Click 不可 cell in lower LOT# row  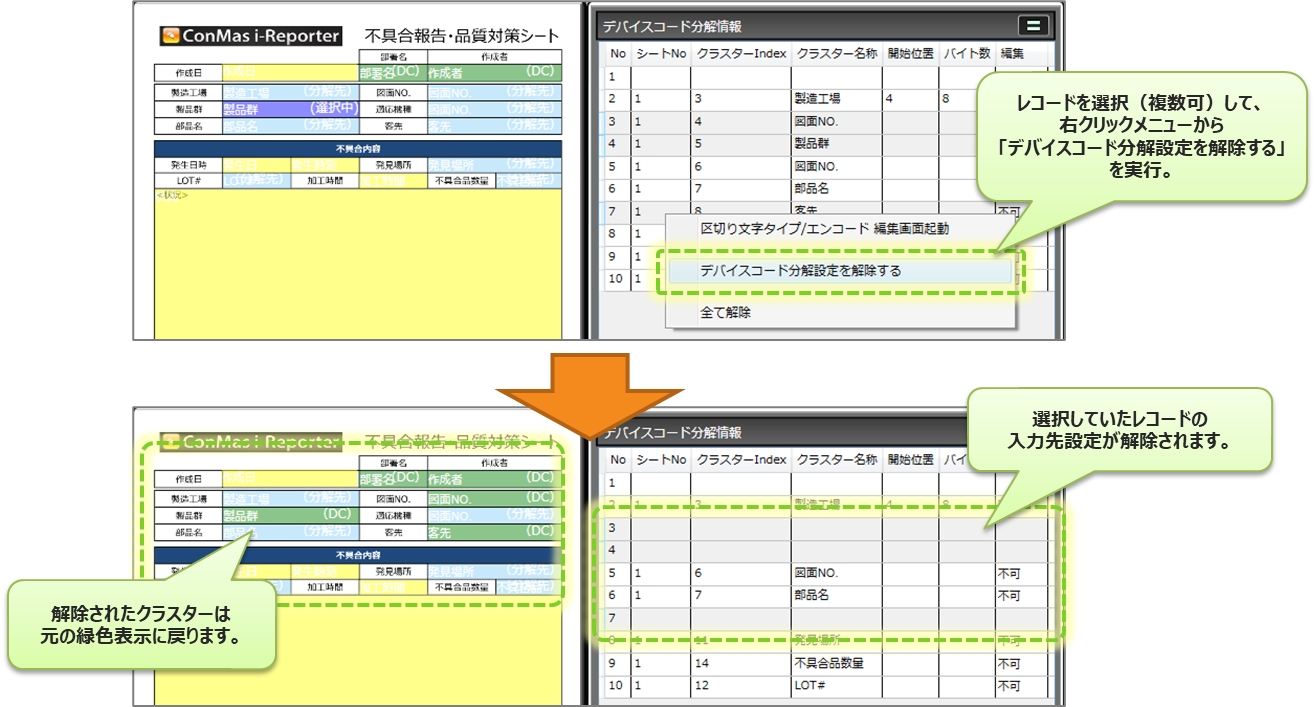[1020, 686]
